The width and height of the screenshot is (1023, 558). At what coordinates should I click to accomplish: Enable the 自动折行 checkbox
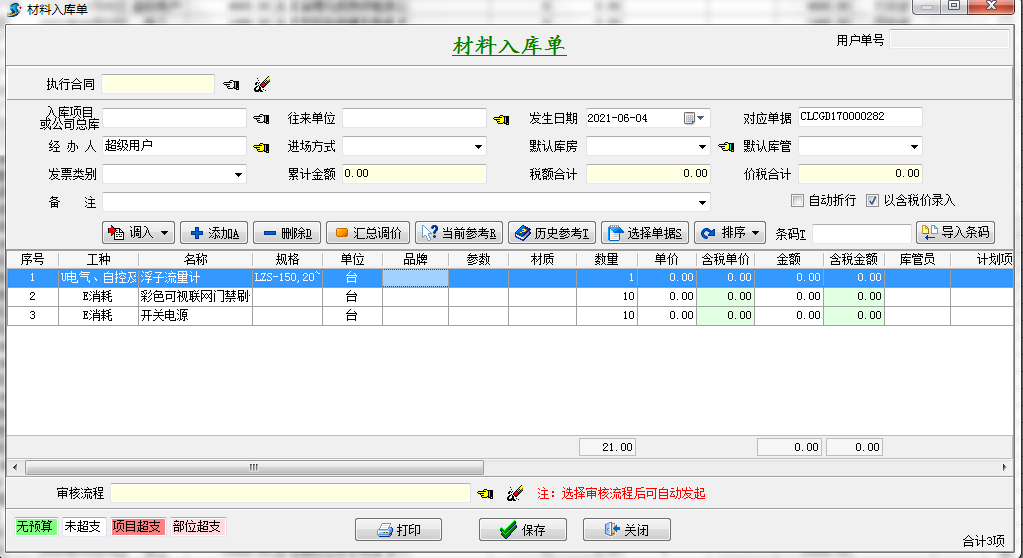tap(798, 200)
